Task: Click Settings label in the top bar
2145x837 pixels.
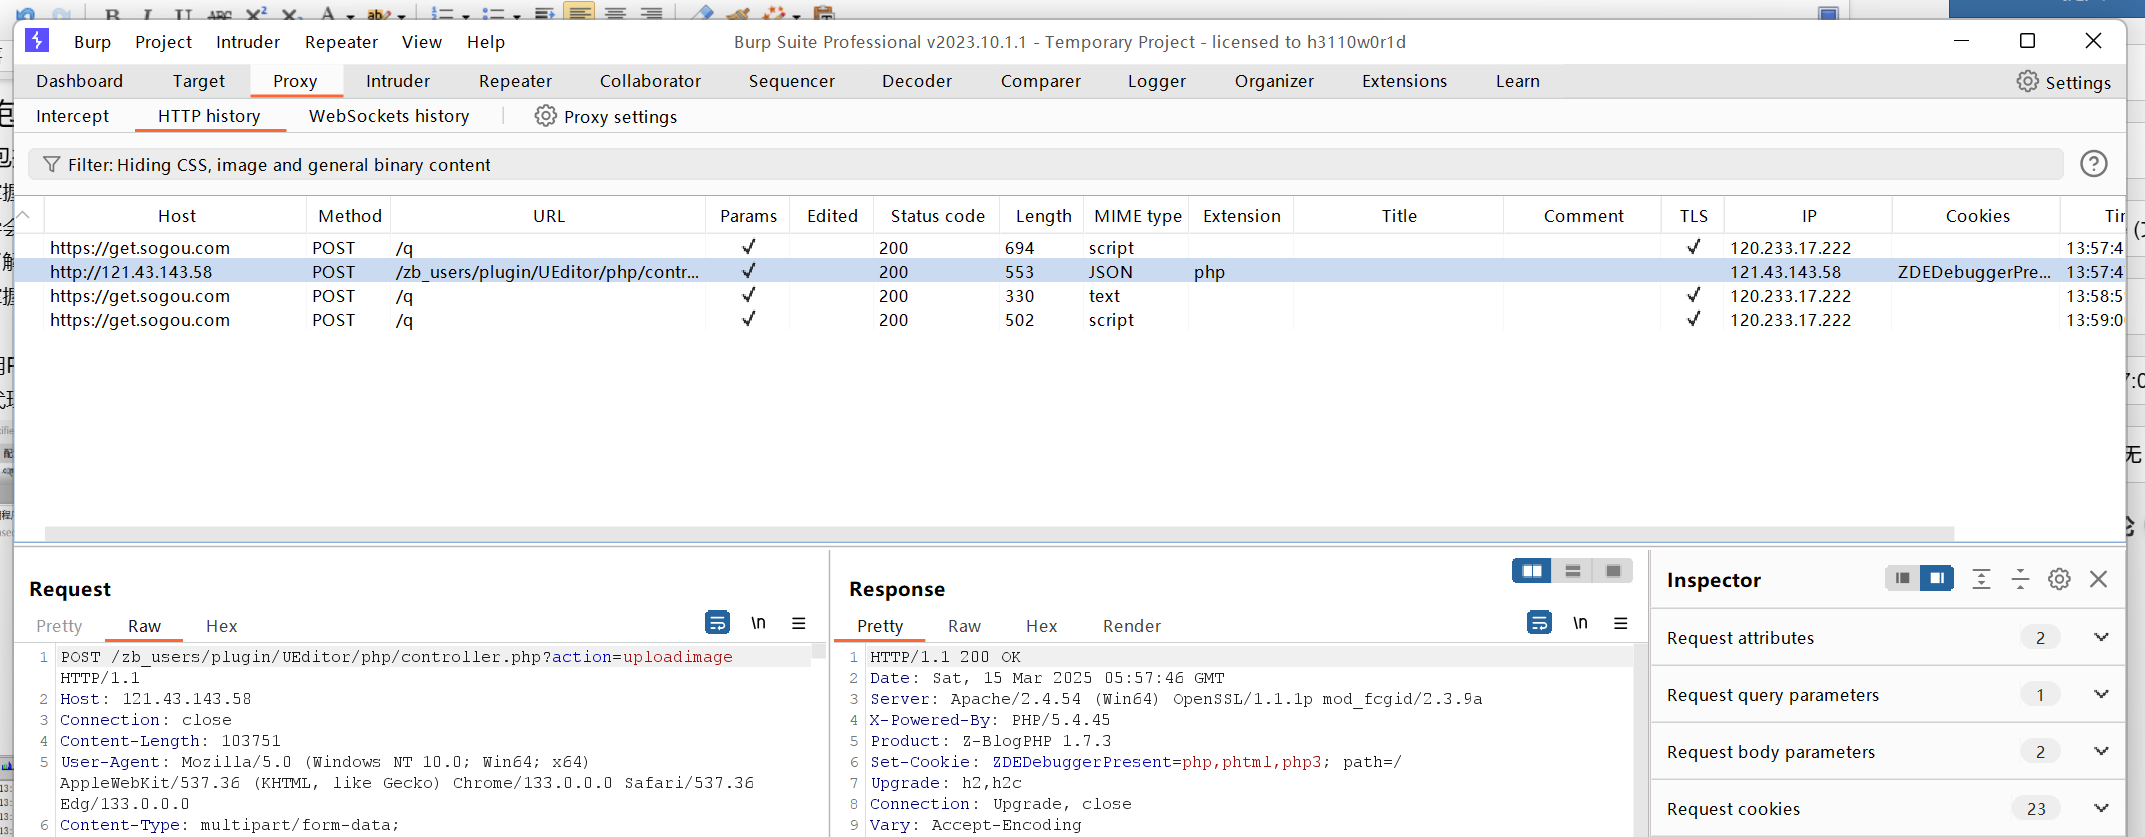Action: coord(2078,82)
